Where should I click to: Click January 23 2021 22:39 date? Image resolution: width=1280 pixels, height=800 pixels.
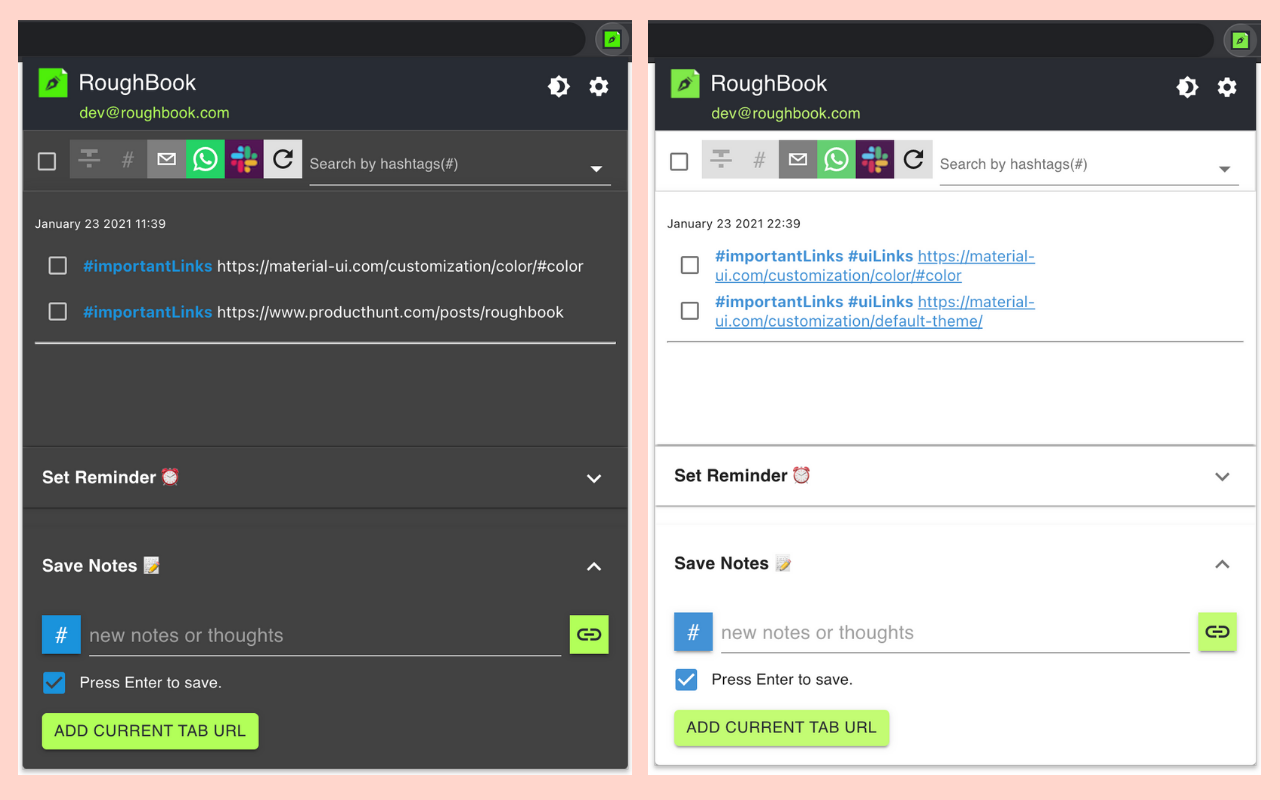tap(734, 224)
